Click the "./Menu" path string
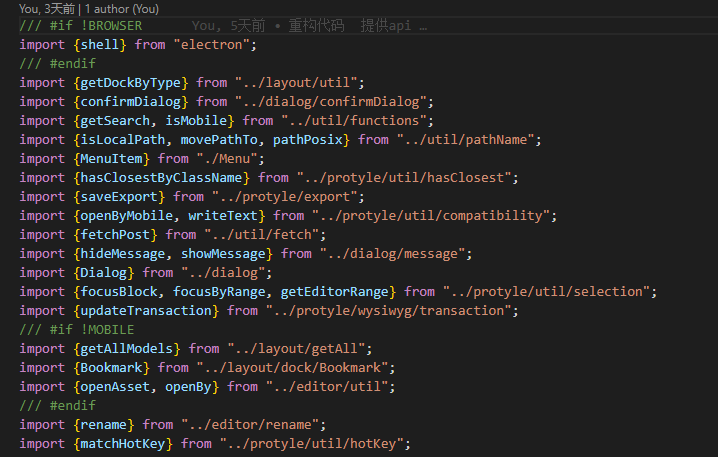 point(227,159)
